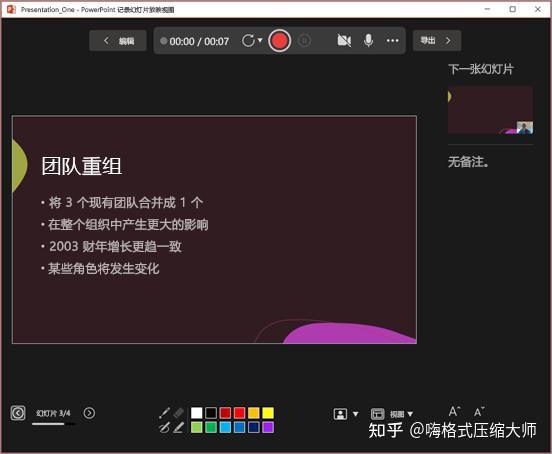Click the 视图 layout view icon
This screenshot has height=454, width=552.
coord(377,414)
